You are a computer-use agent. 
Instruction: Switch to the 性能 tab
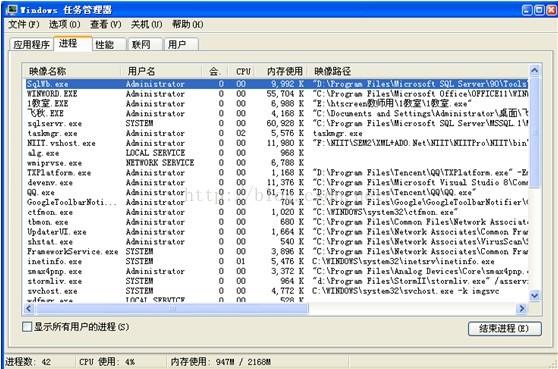pyautogui.click(x=109, y=44)
